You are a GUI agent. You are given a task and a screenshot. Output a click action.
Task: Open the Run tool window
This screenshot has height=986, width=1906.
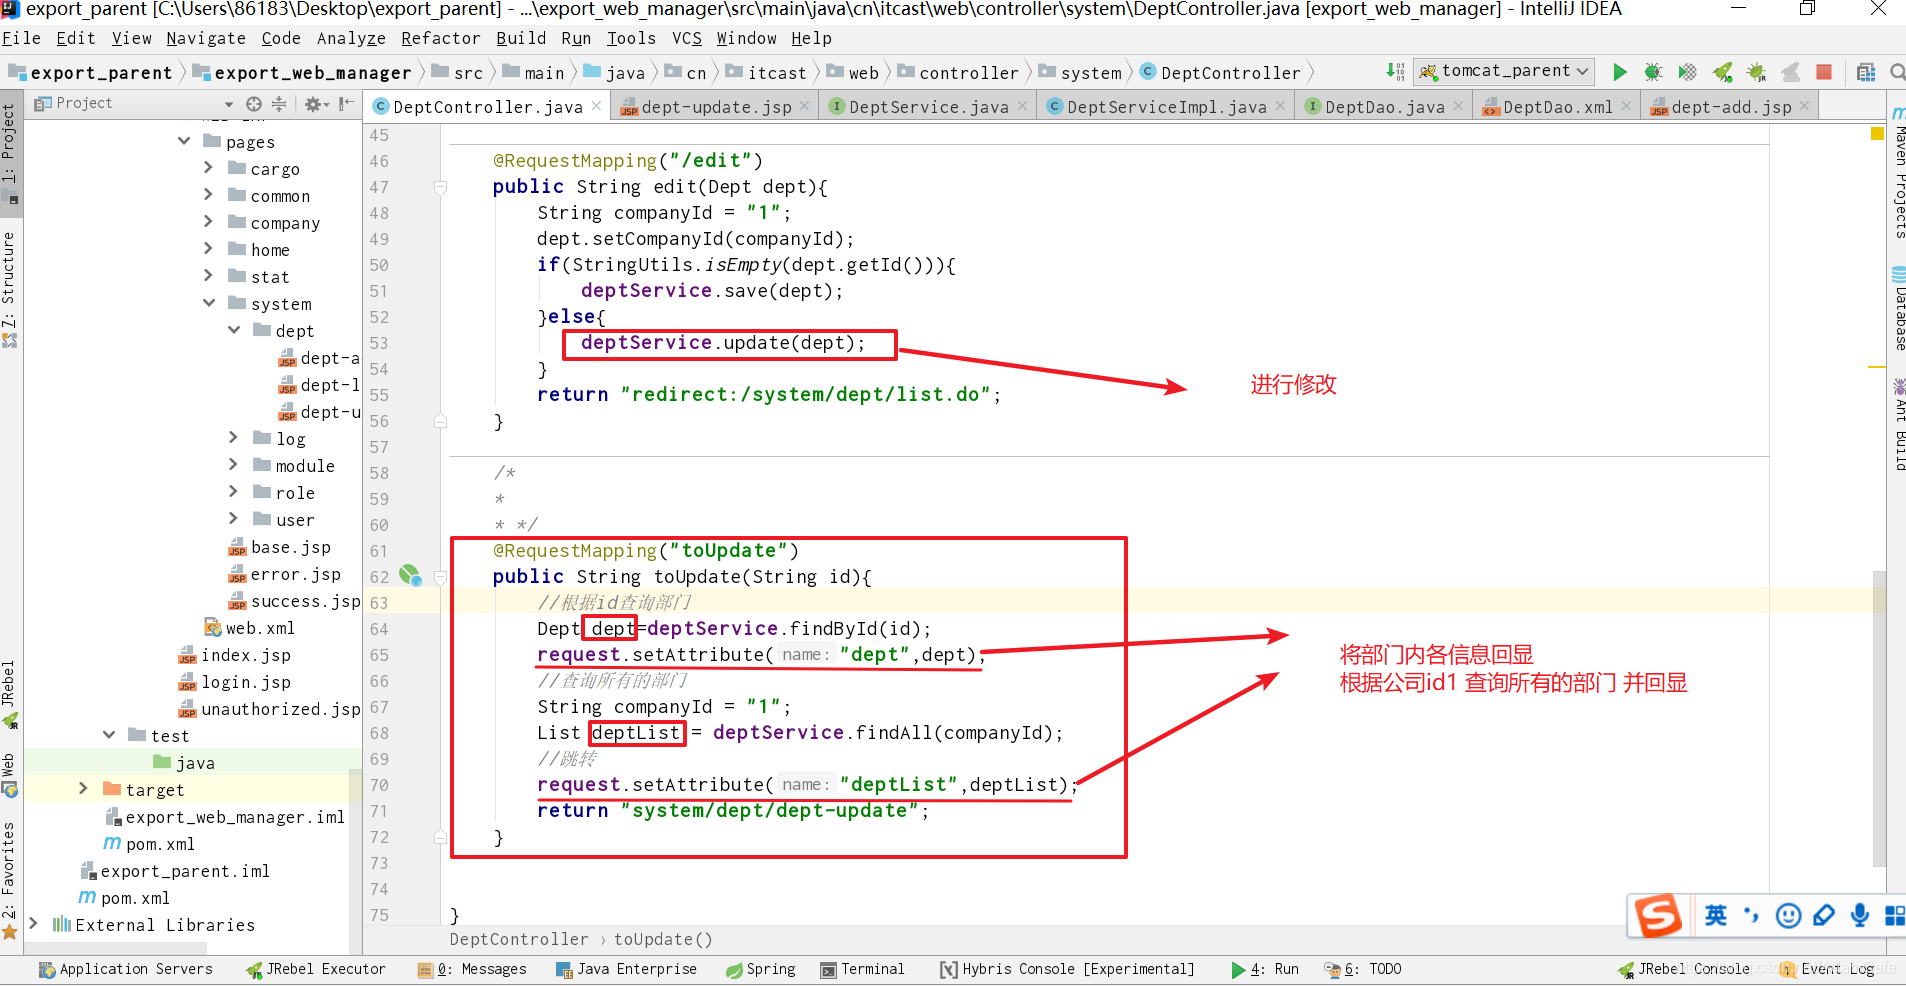pyautogui.click(x=1265, y=969)
